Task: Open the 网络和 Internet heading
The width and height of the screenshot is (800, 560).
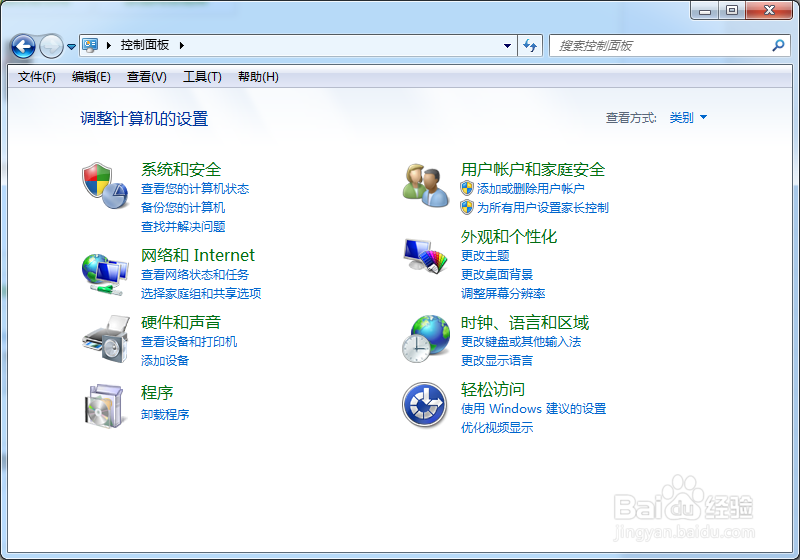Action: point(197,255)
